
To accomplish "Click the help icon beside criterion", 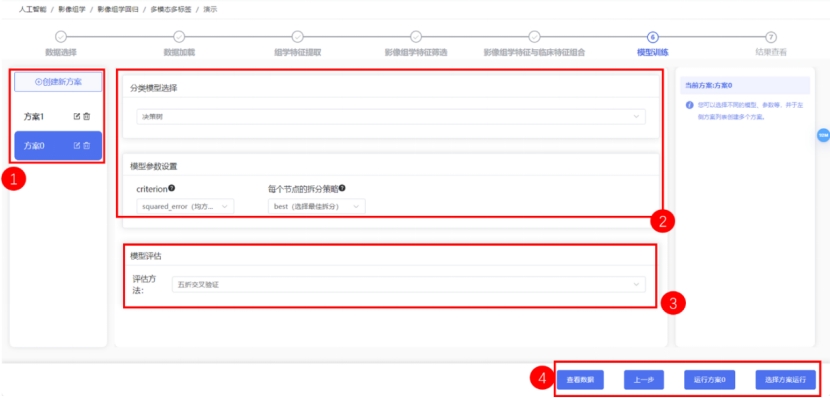I will 172,188.
